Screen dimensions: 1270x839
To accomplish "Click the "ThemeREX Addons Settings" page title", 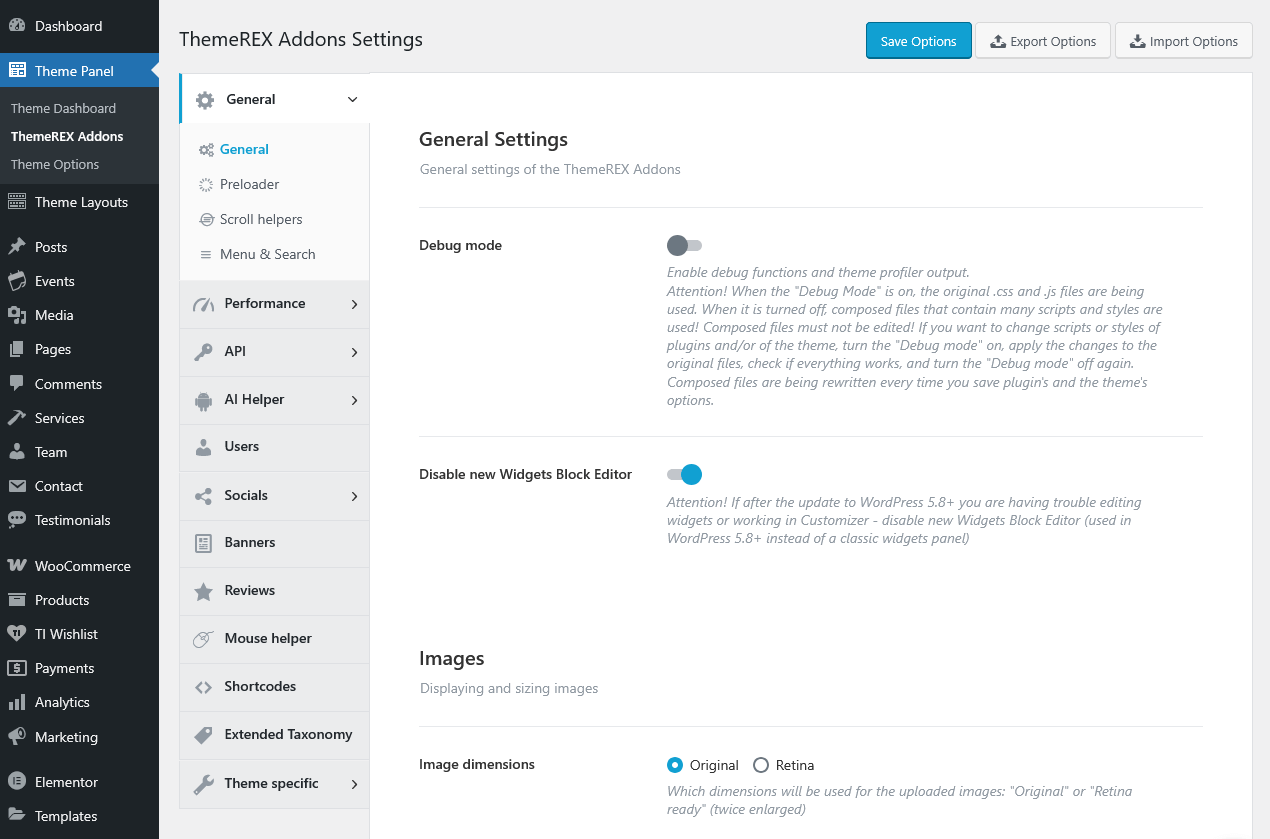I will tap(301, 40).
